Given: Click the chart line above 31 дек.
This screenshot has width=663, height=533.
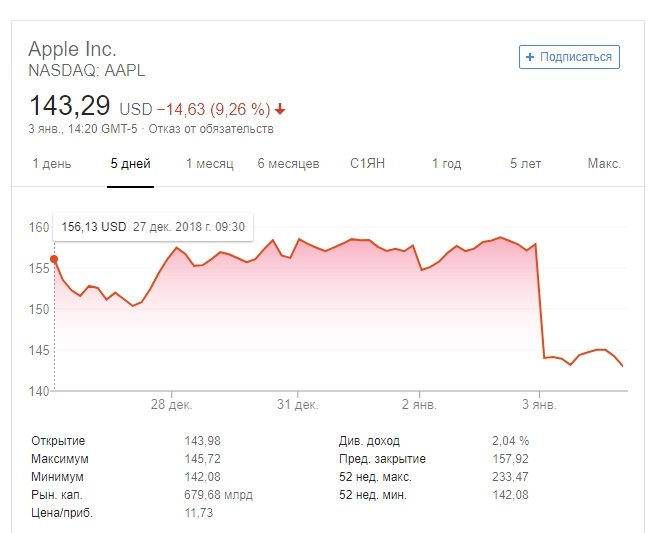Looking at the screenshot, I should click(x=299, y=240).
